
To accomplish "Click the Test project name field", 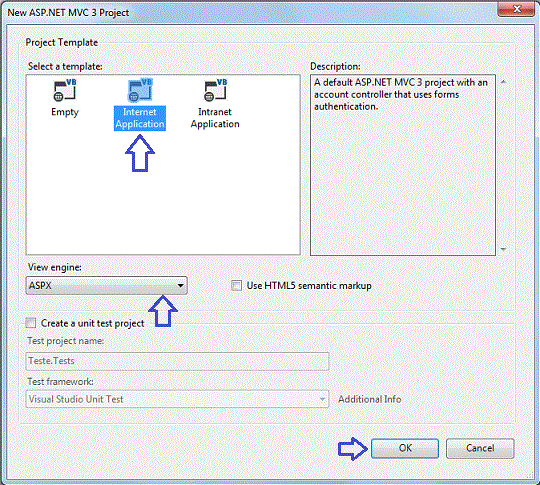I will (x=177, y=361).
